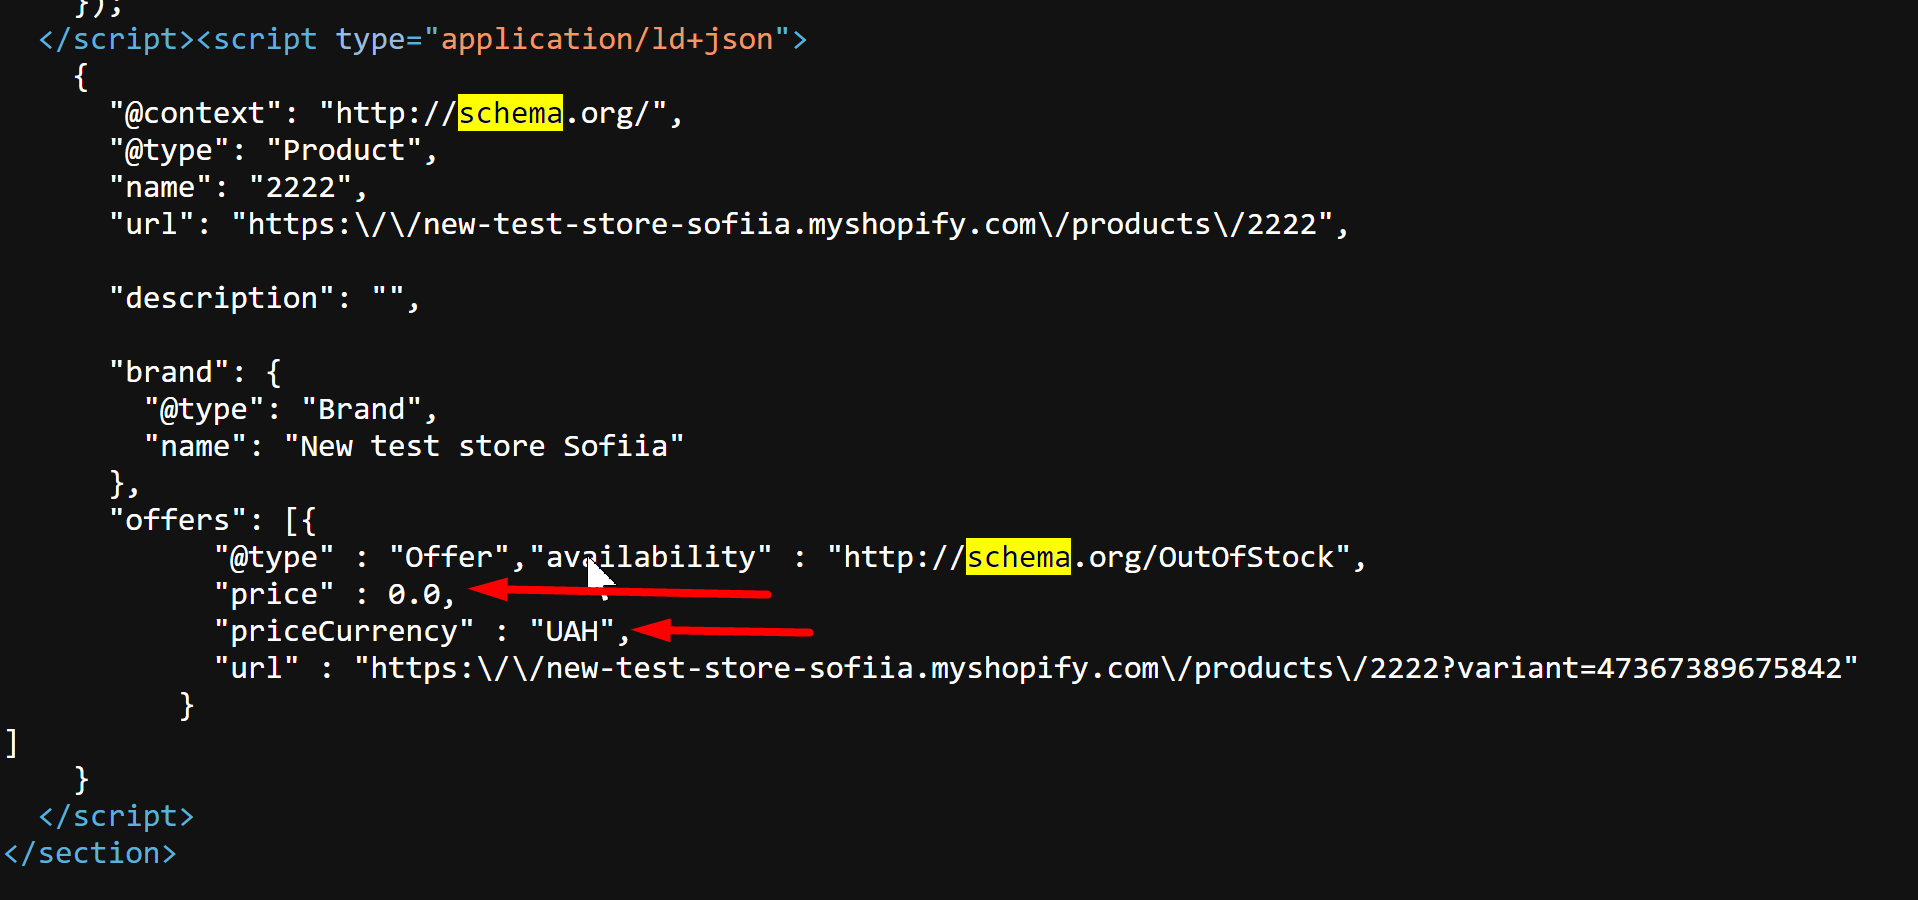Click the closing </script> tag
The width and height of the screenshot is (1918, 900).
[116, 816]
